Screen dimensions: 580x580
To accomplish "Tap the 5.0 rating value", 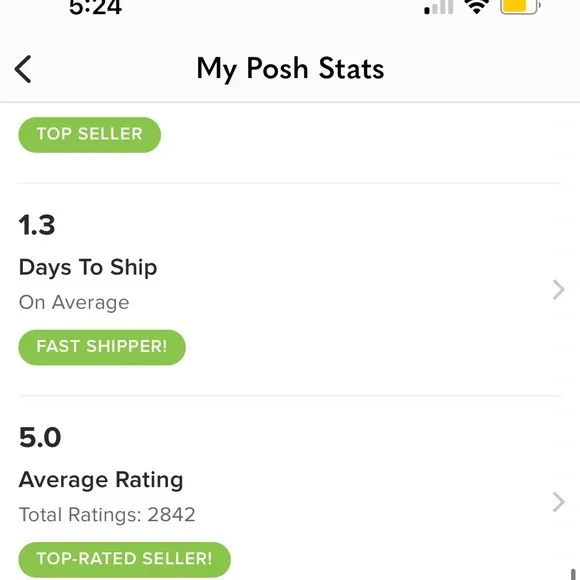I will [40, 437].
